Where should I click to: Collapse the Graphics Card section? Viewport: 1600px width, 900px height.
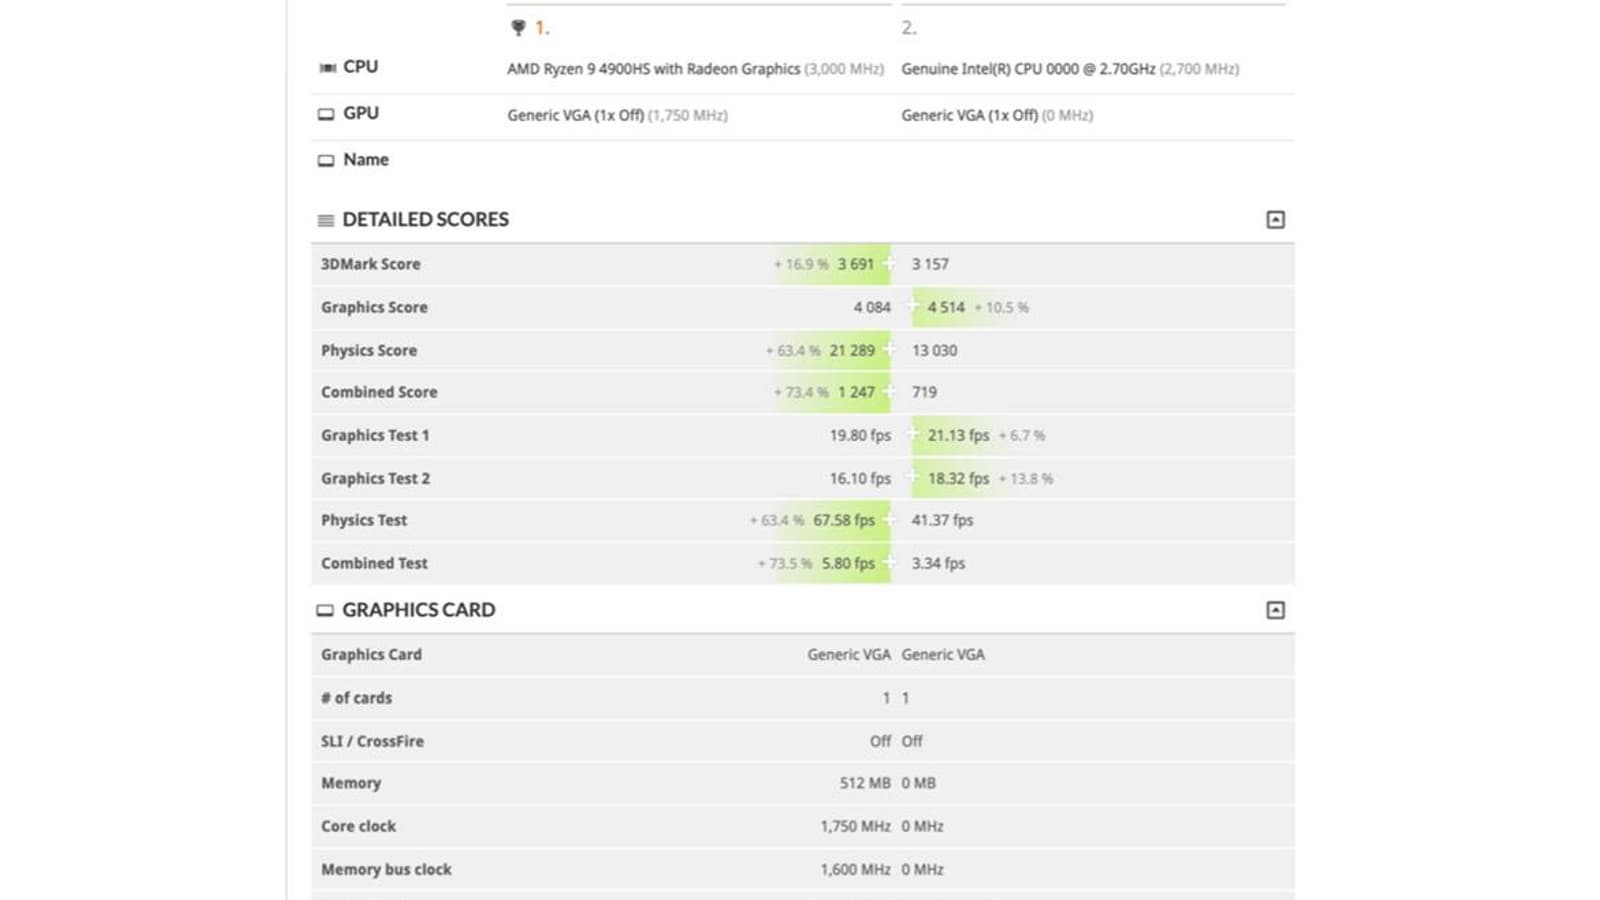[x=1275, y=610]
